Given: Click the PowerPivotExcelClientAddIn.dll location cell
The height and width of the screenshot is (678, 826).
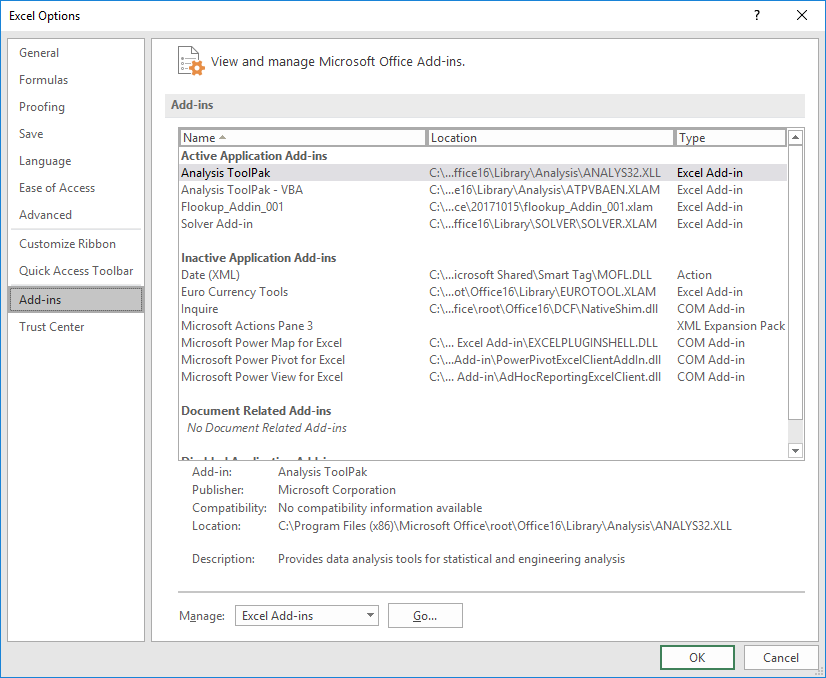Looking at the screenshot, I should tap(545, 360).
